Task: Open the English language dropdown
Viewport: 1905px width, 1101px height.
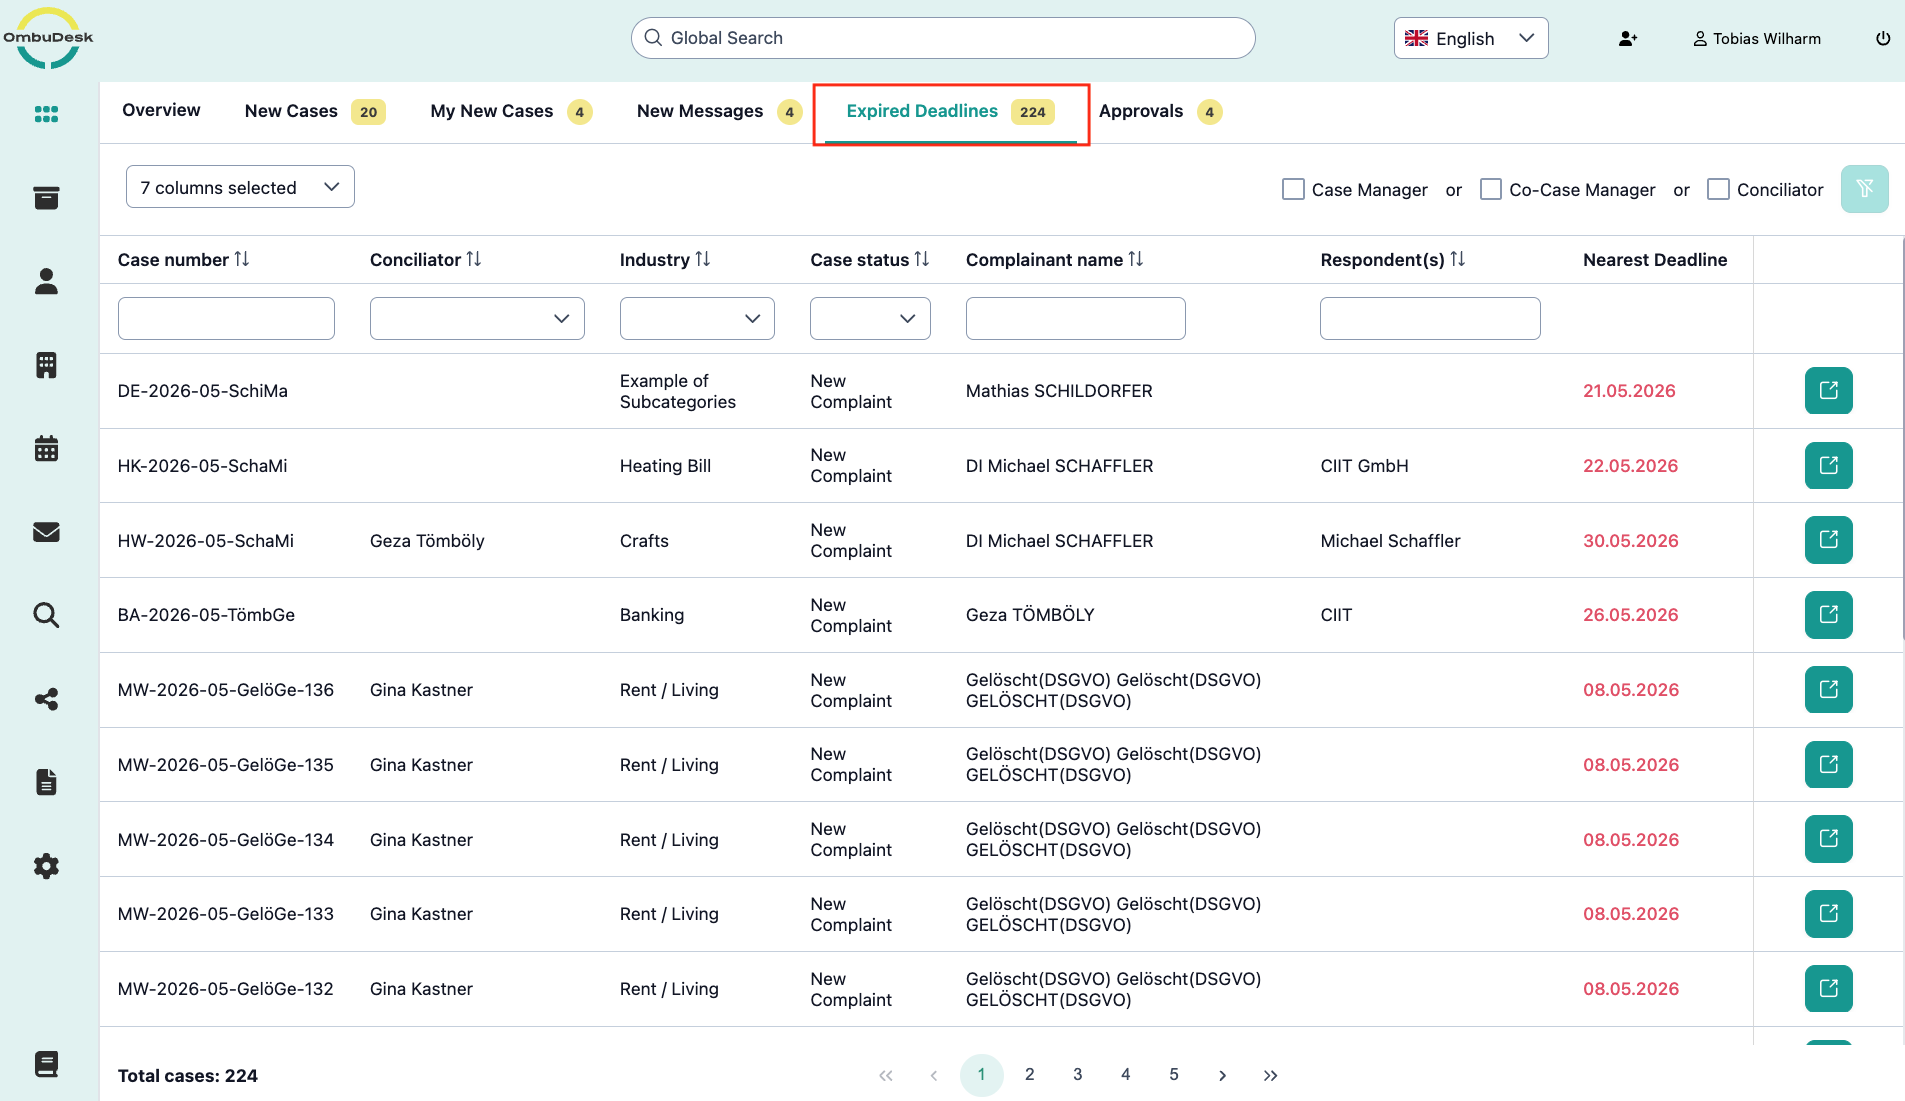Action: pos(1471,38)
